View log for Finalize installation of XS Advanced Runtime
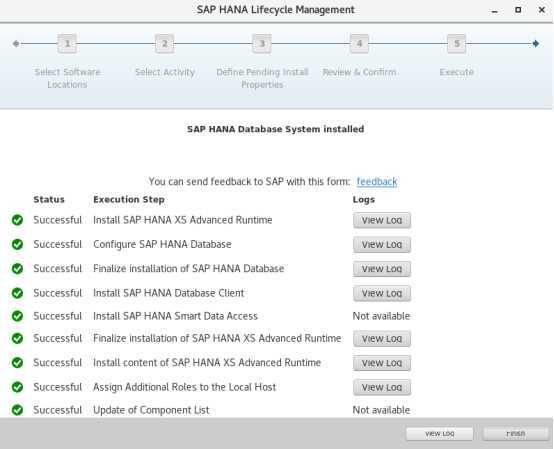This screenshot has height=449, width=554. [x=382, y=338]
